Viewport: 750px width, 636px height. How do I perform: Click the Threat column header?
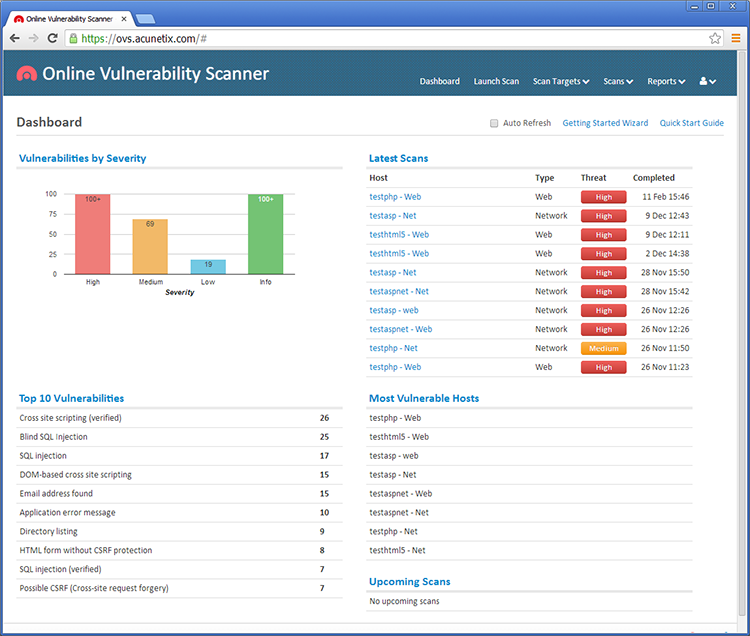point(593,178)
